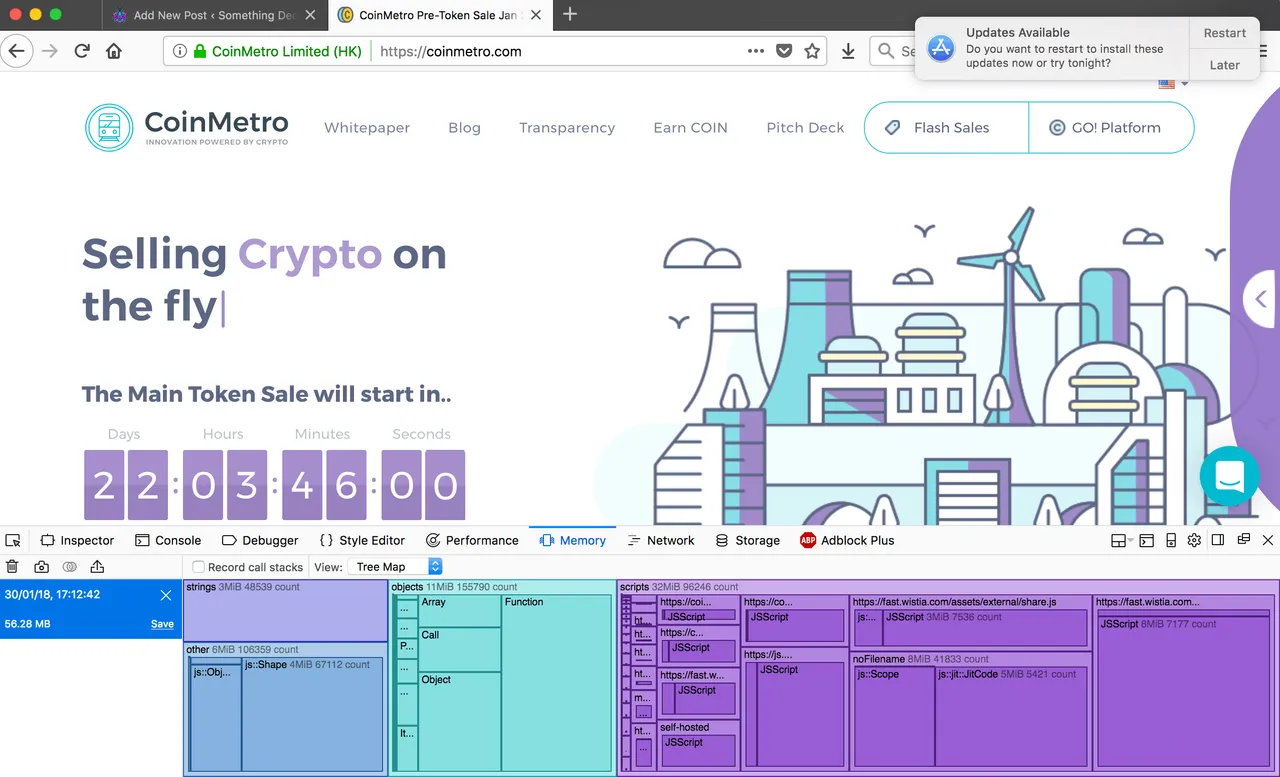1280x777 pixels.
Task: Click the Array block under objects
Action: [460, 611]
